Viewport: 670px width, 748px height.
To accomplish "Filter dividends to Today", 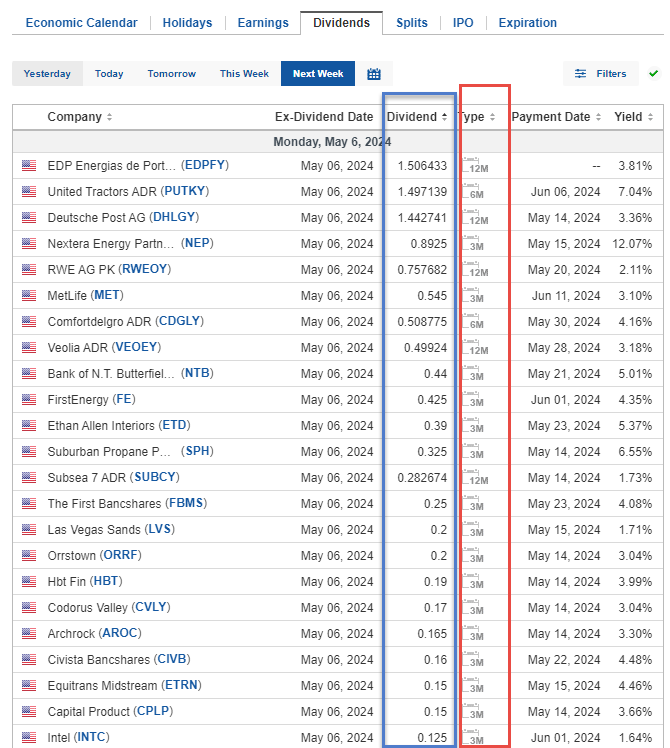I will coord(109,73).
